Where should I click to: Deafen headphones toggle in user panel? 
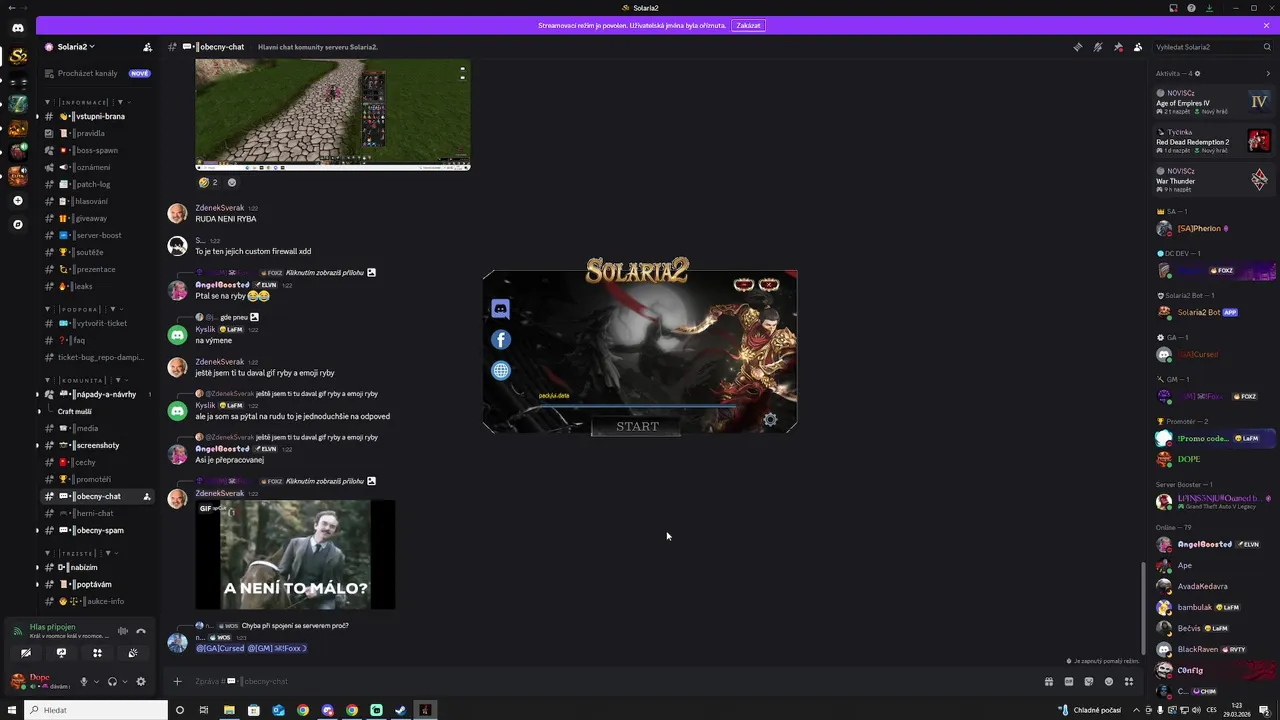pyautogui.click(x=112, y=681)
